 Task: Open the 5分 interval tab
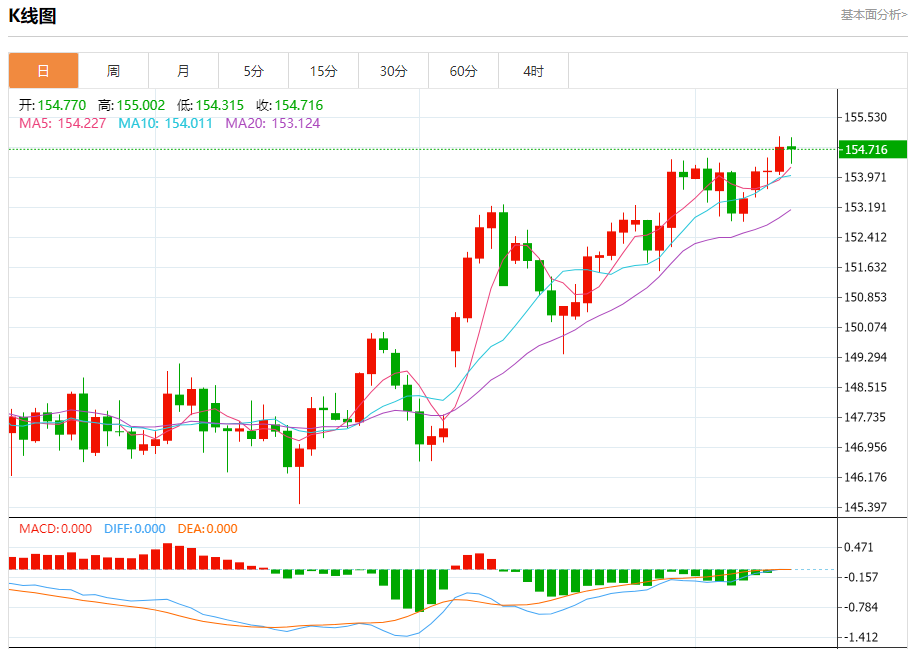click(x=254, y=71)
